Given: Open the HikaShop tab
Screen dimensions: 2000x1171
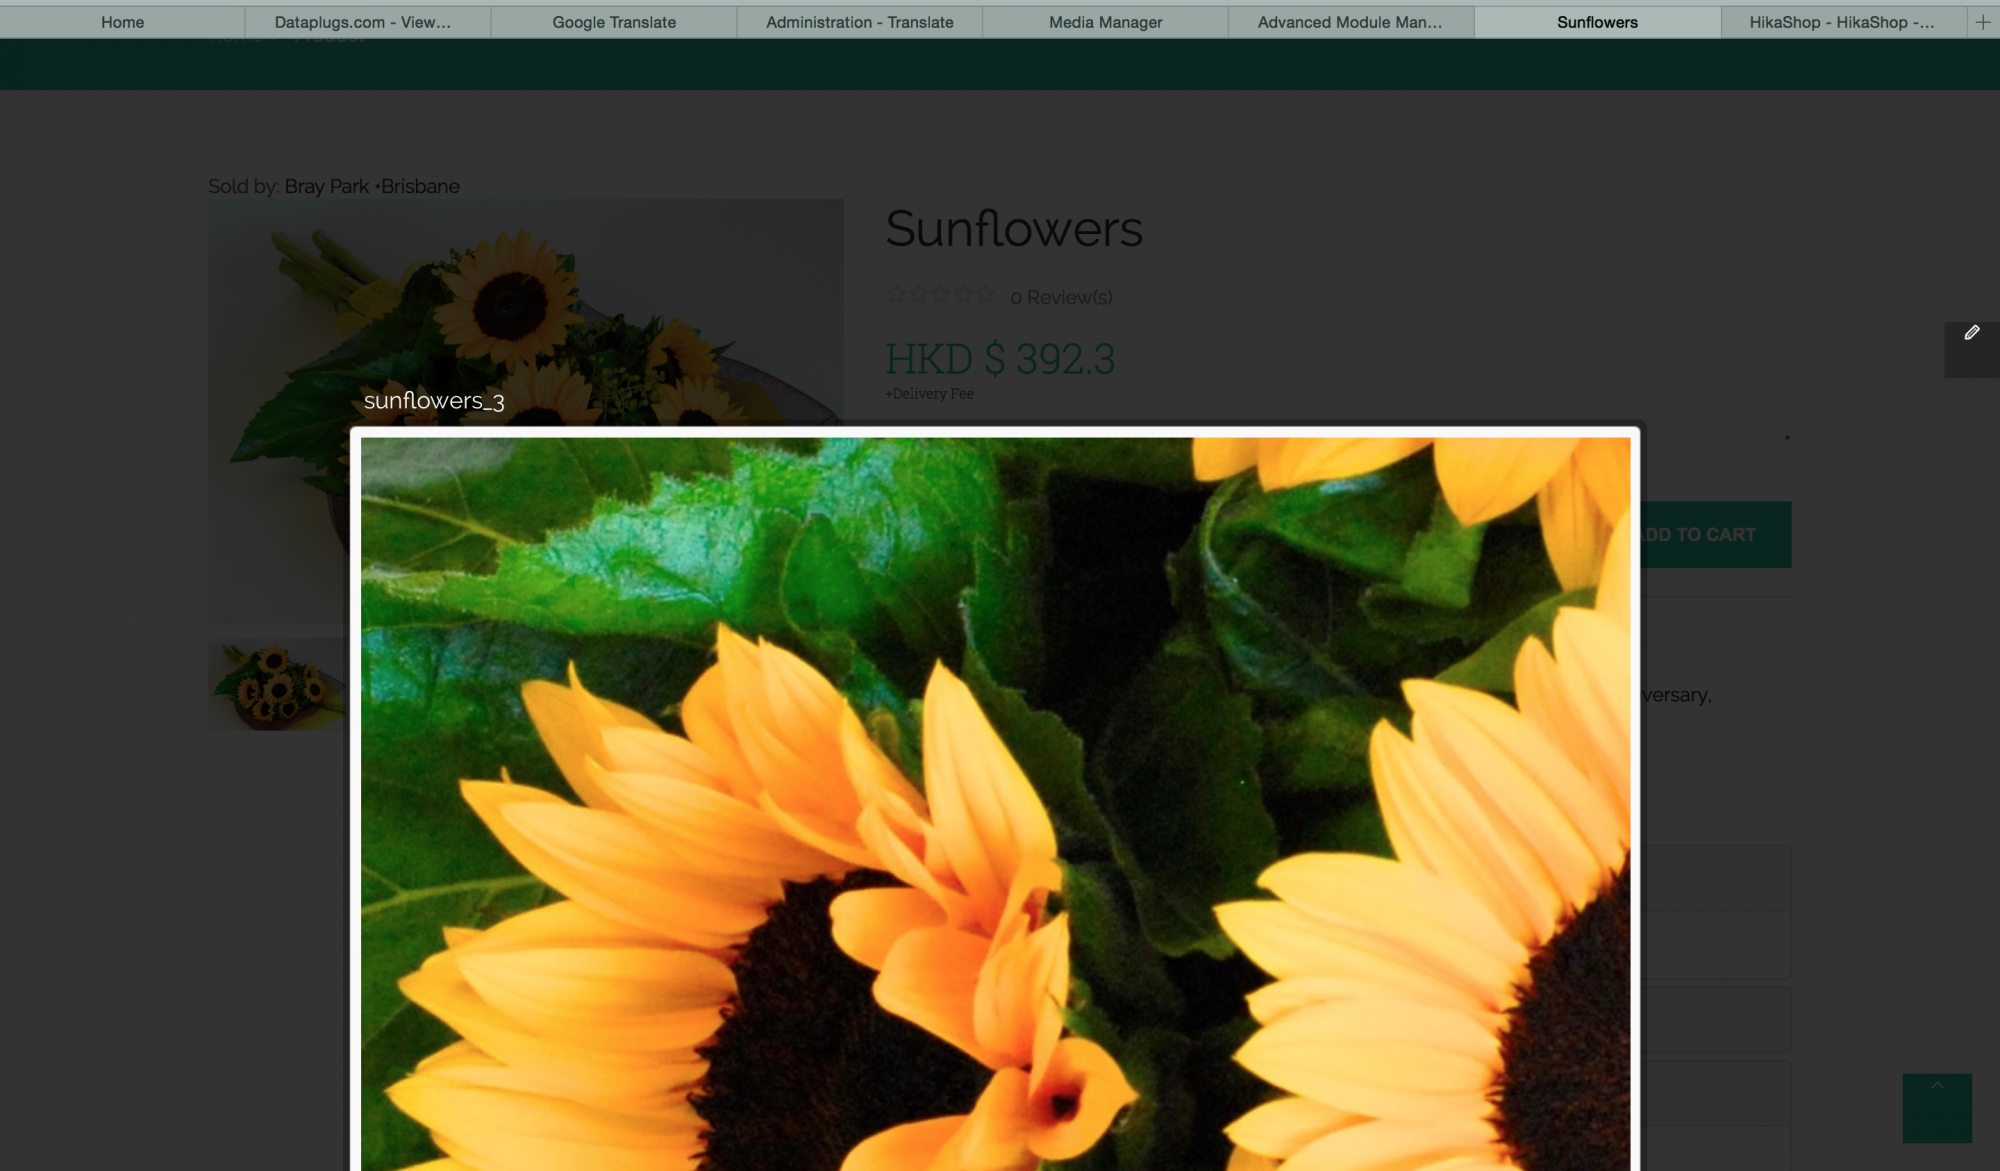Looking at the screenshot, I should tap(1841, 22).
